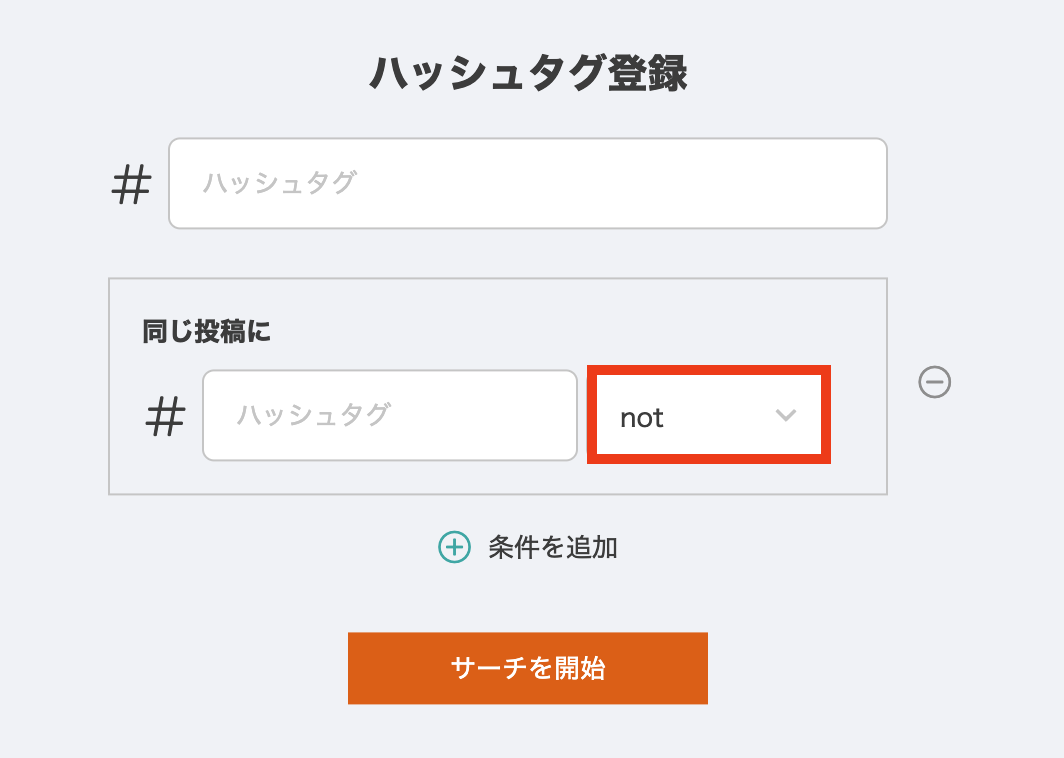1064x758 pixels.
Task: Click the hash mark inside the 同じ投稿に section
Action: pos(166,415)
